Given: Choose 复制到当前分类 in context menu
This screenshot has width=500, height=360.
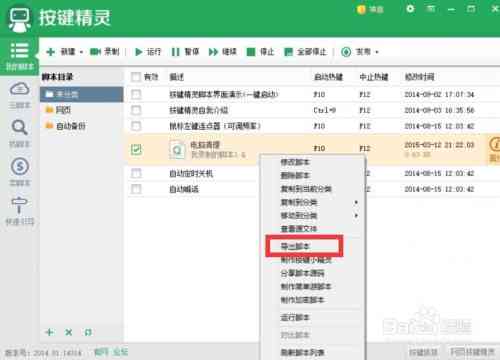Looking at the screenshot, I should click(x=306, y=189).
